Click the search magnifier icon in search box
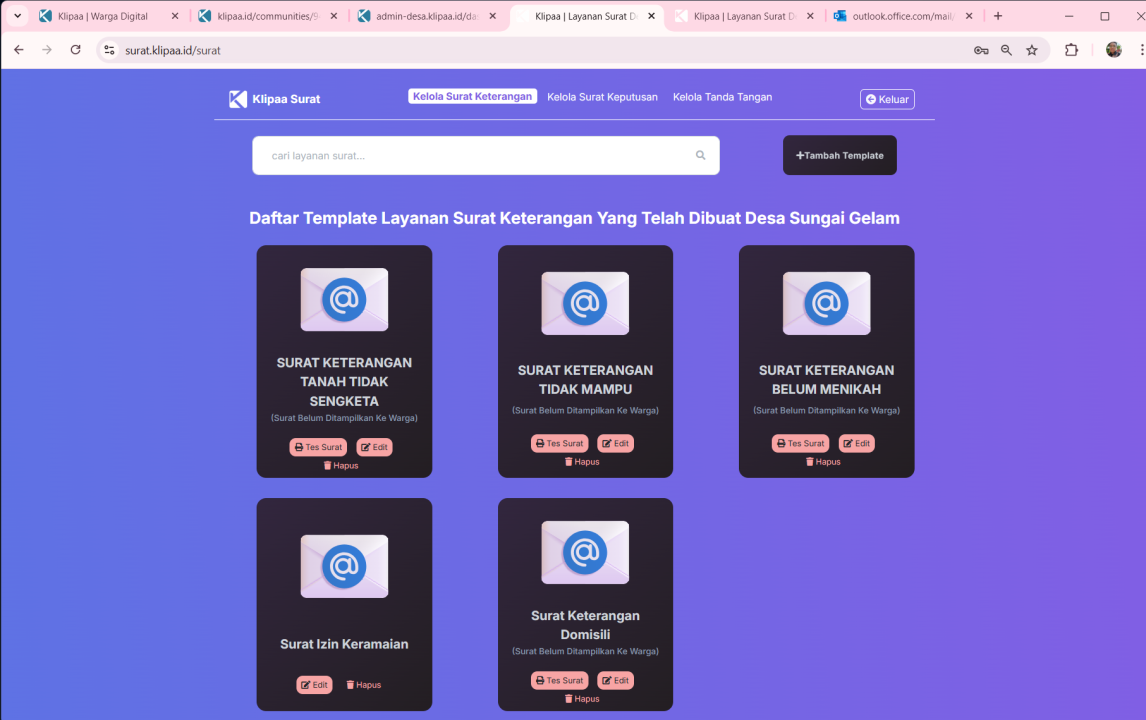This screenshot has height=720, width=1146. [701, 155]
